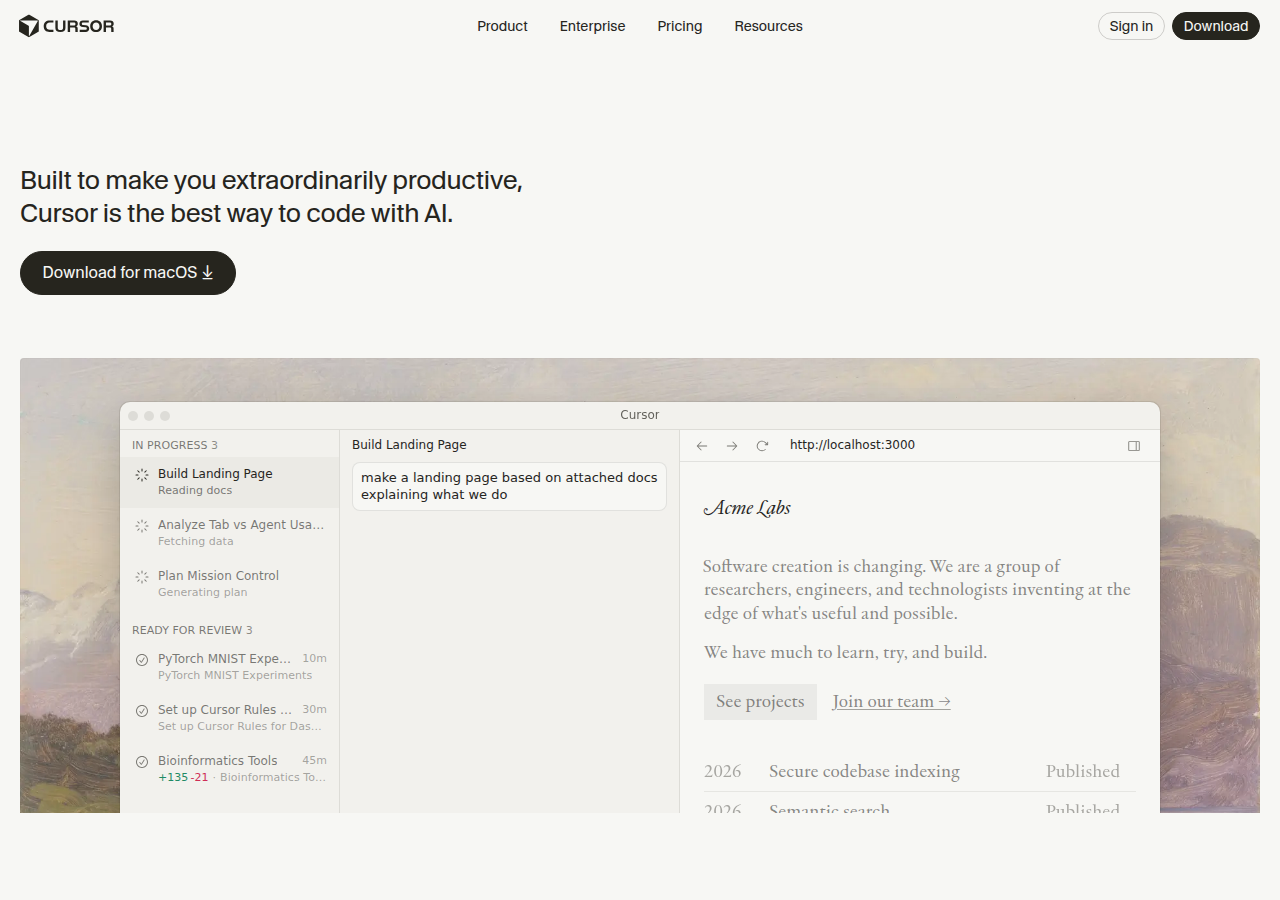Screen dimensions: 1280x900
Task: Open the Enterprise menu item
Action: click(592, 26)
